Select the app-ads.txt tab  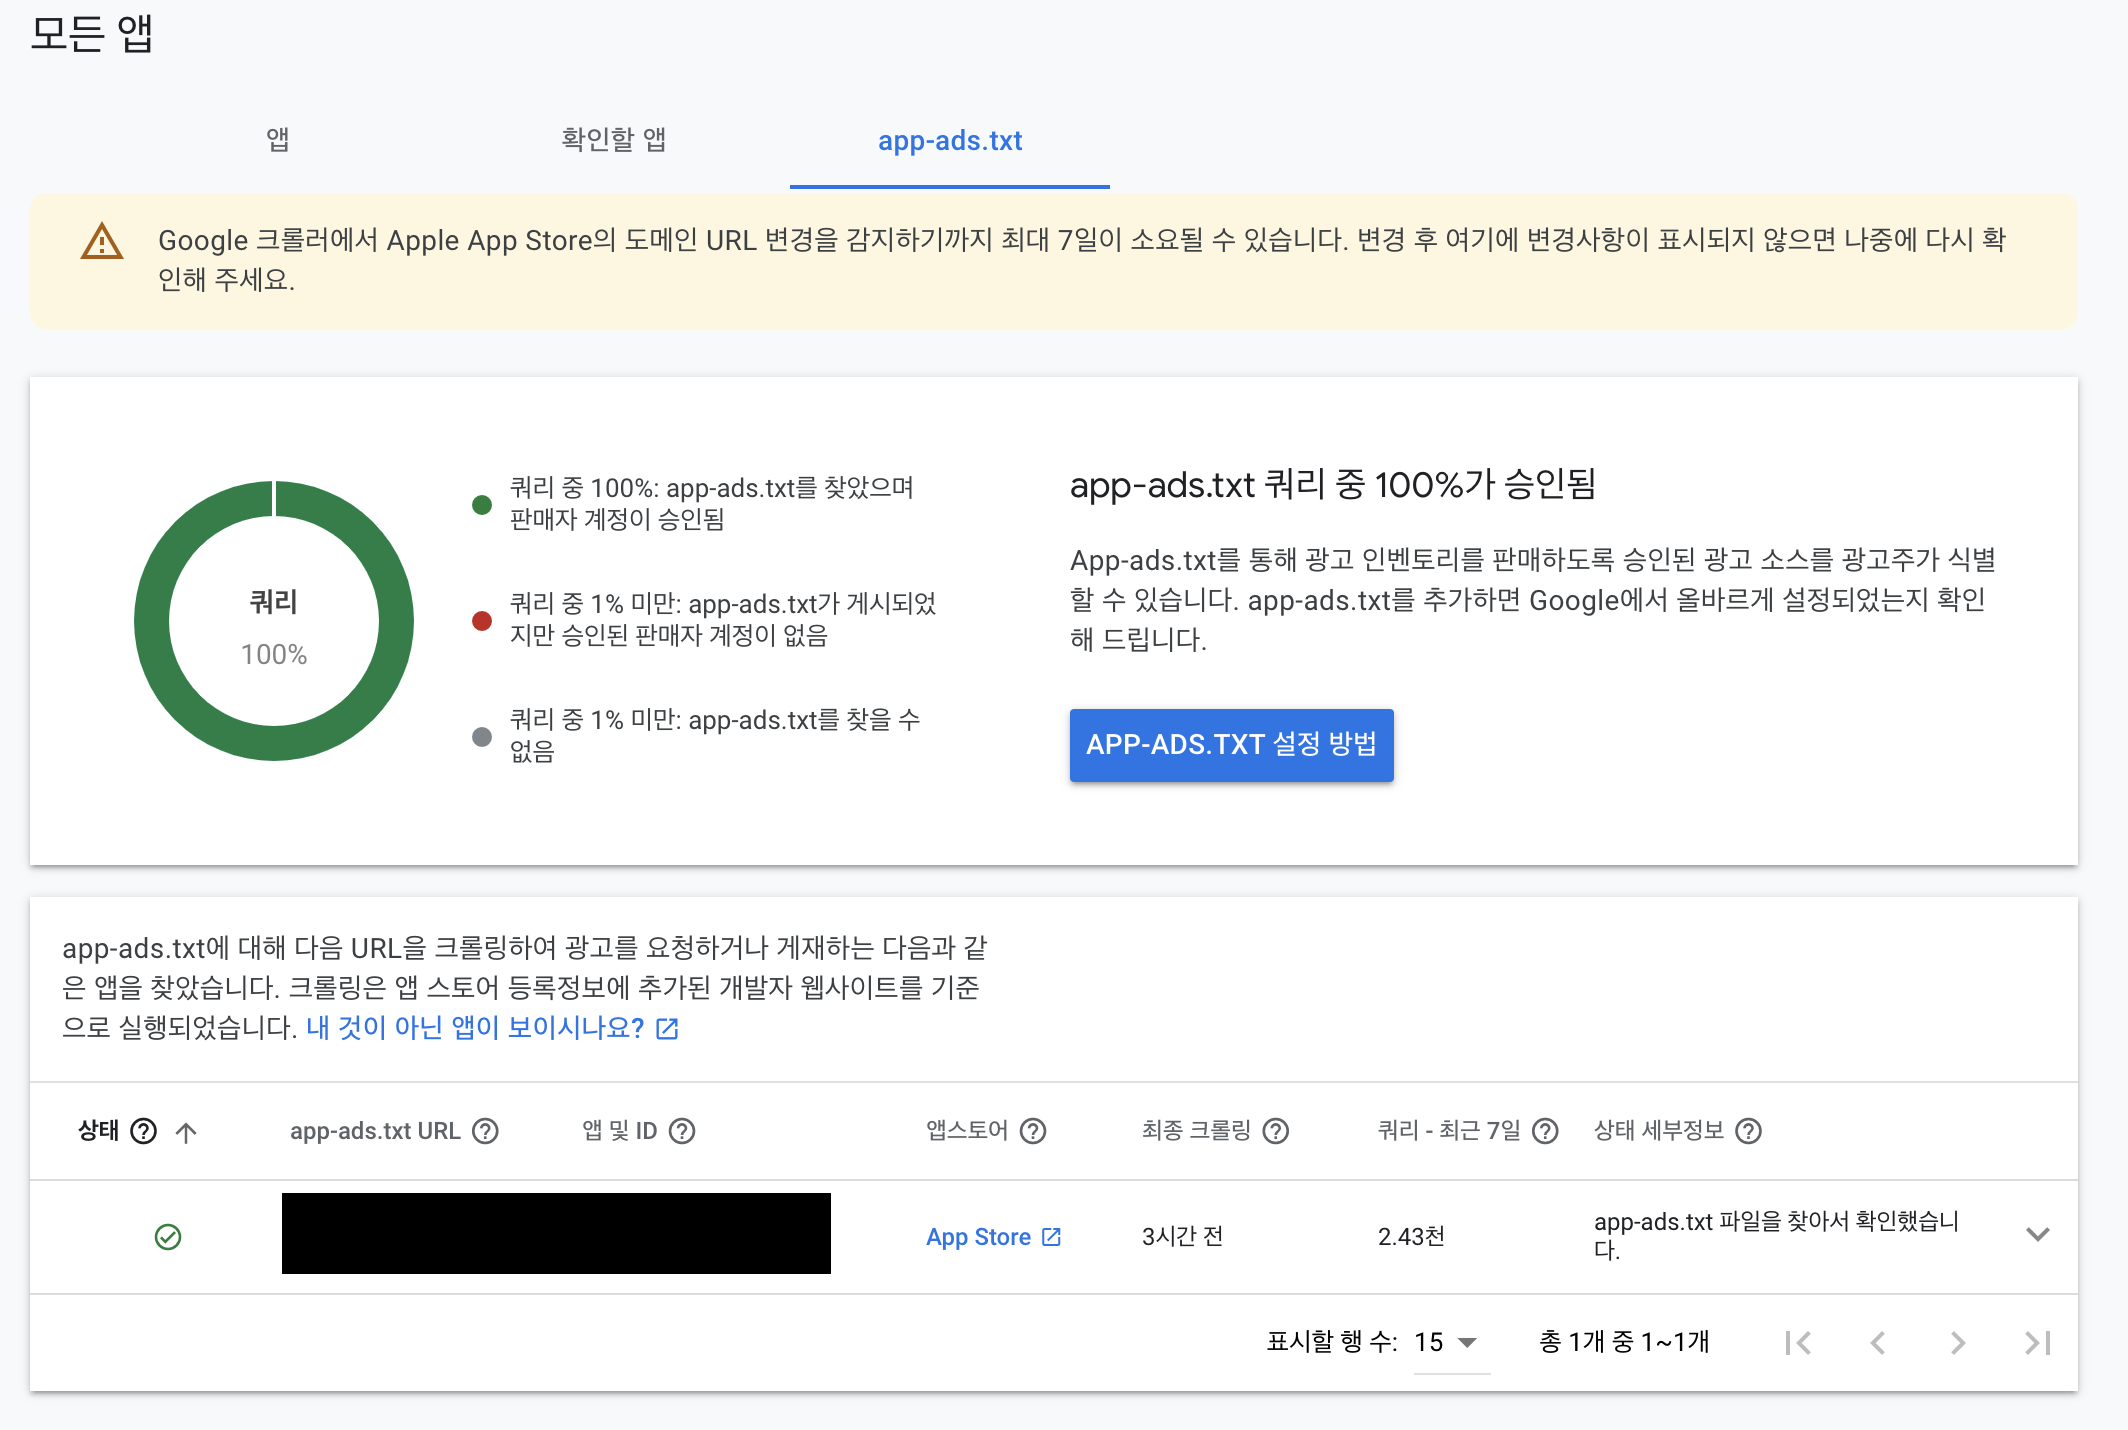(x=949, y=141)
